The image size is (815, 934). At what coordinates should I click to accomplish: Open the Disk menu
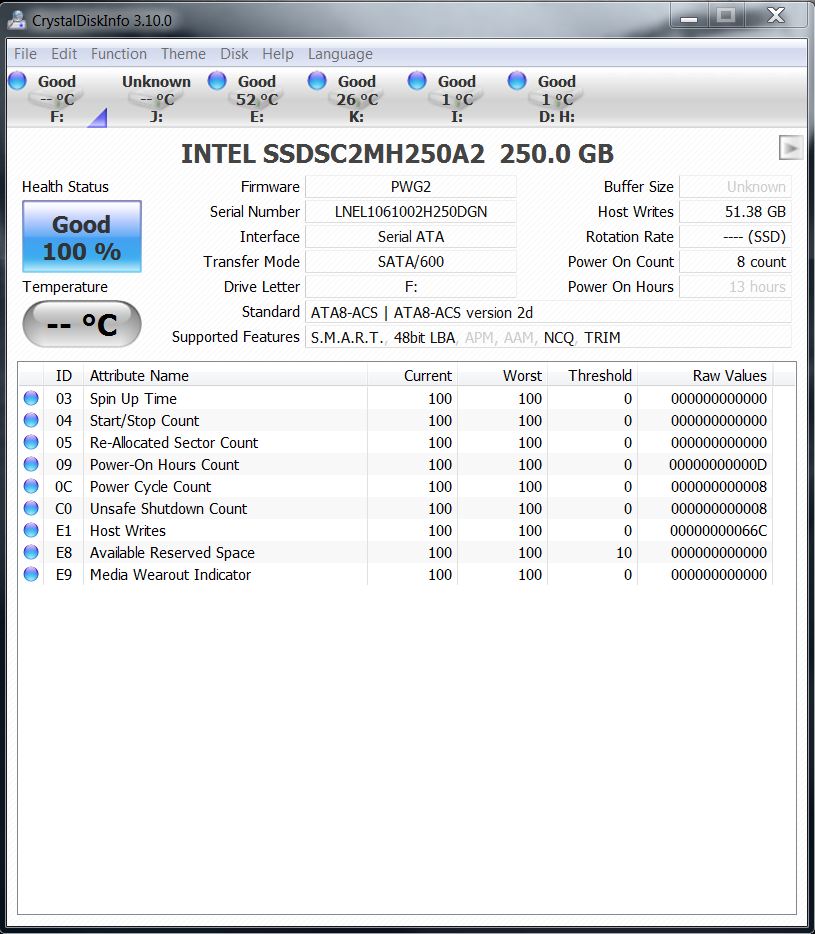pyautogui.click(x=234, y=54)
